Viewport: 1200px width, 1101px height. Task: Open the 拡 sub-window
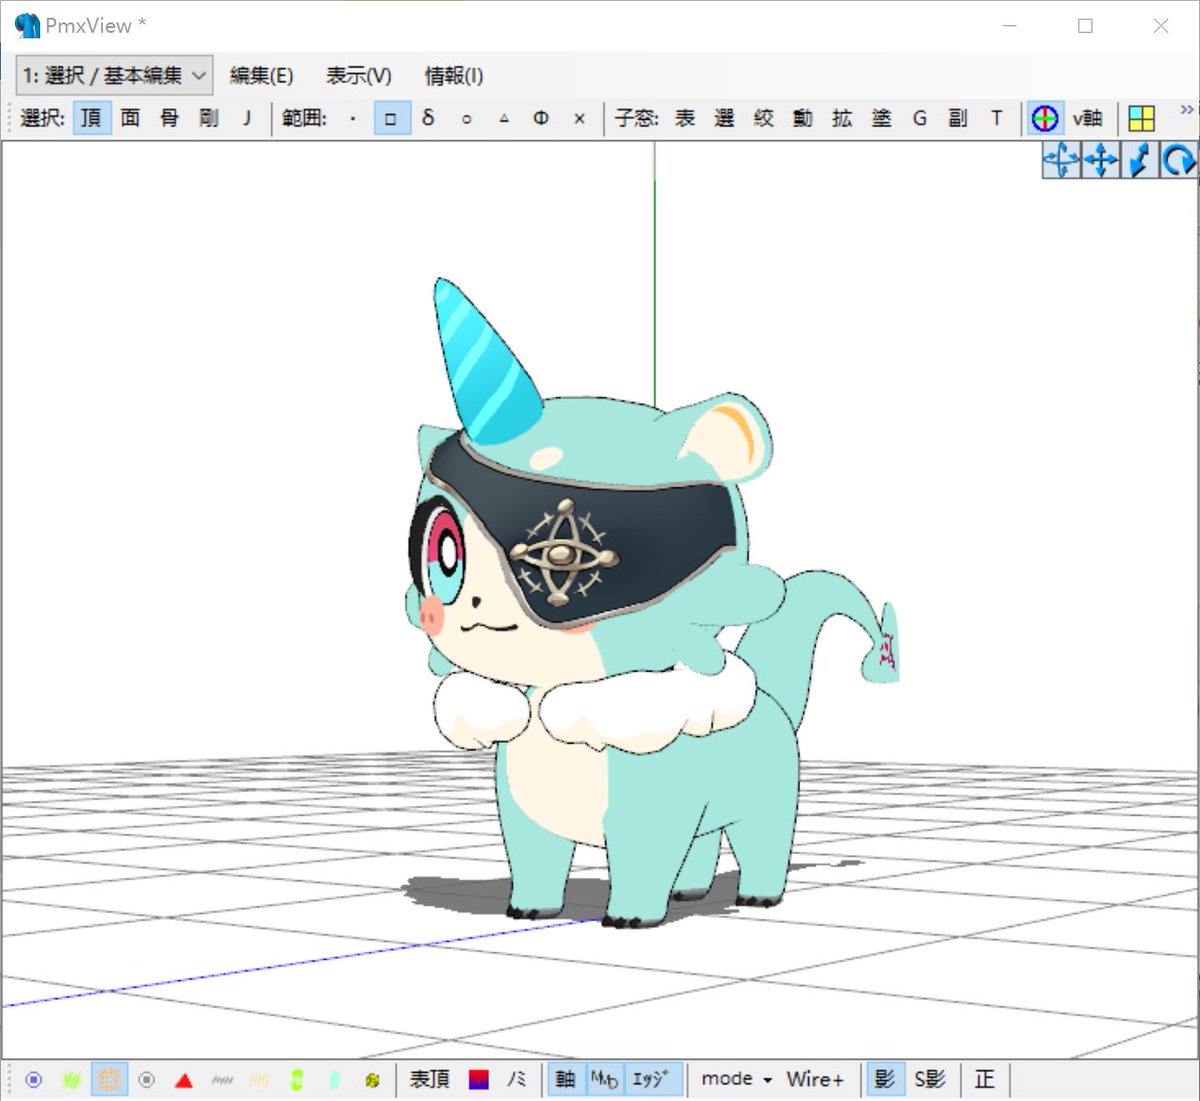click(842, 118)
